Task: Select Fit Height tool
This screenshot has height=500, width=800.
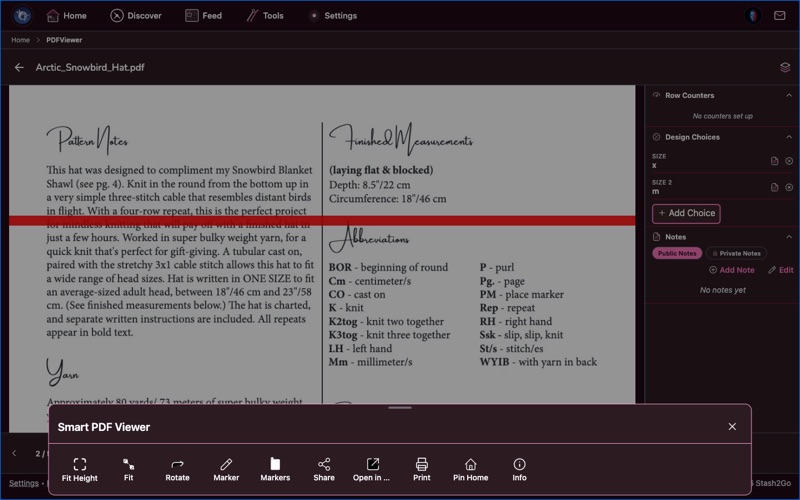Action: (80, 470)
